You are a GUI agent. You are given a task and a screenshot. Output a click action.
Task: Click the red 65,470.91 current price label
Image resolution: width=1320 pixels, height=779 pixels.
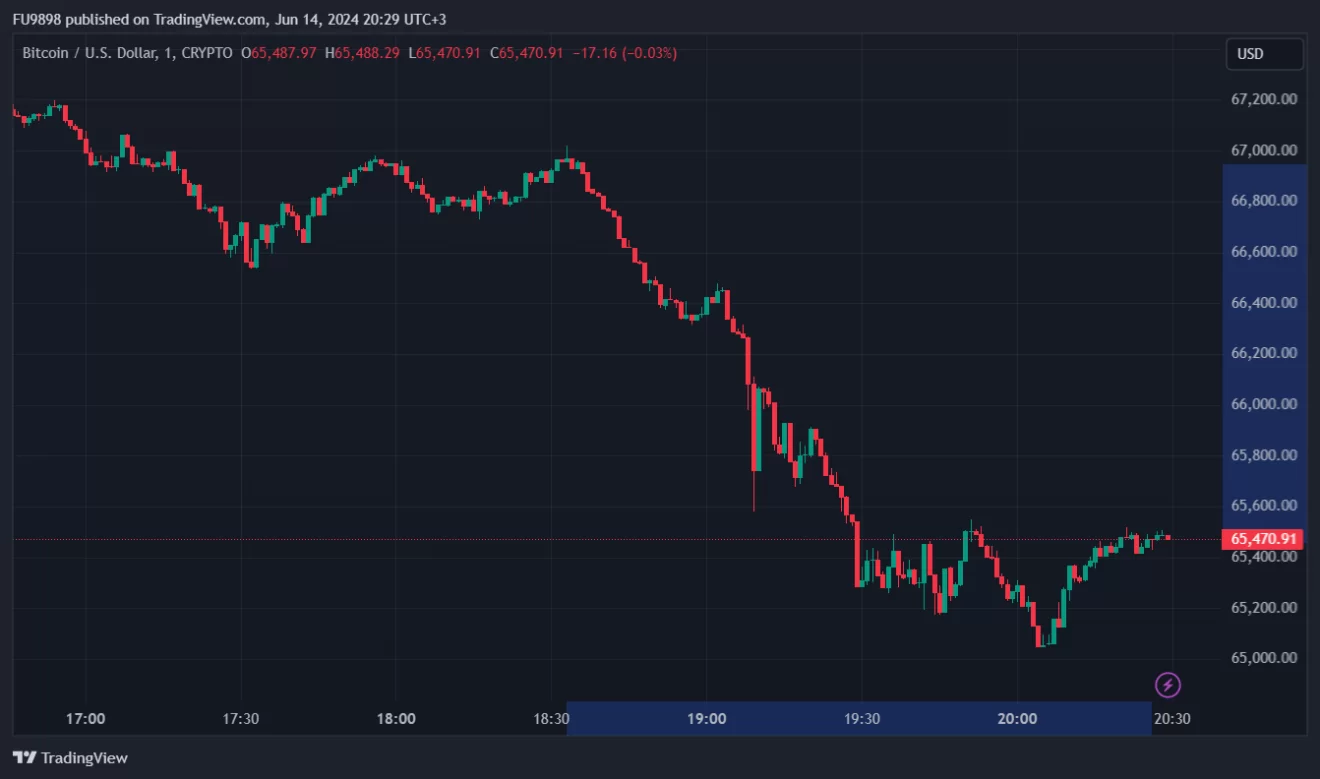(x=1264, y=539)
